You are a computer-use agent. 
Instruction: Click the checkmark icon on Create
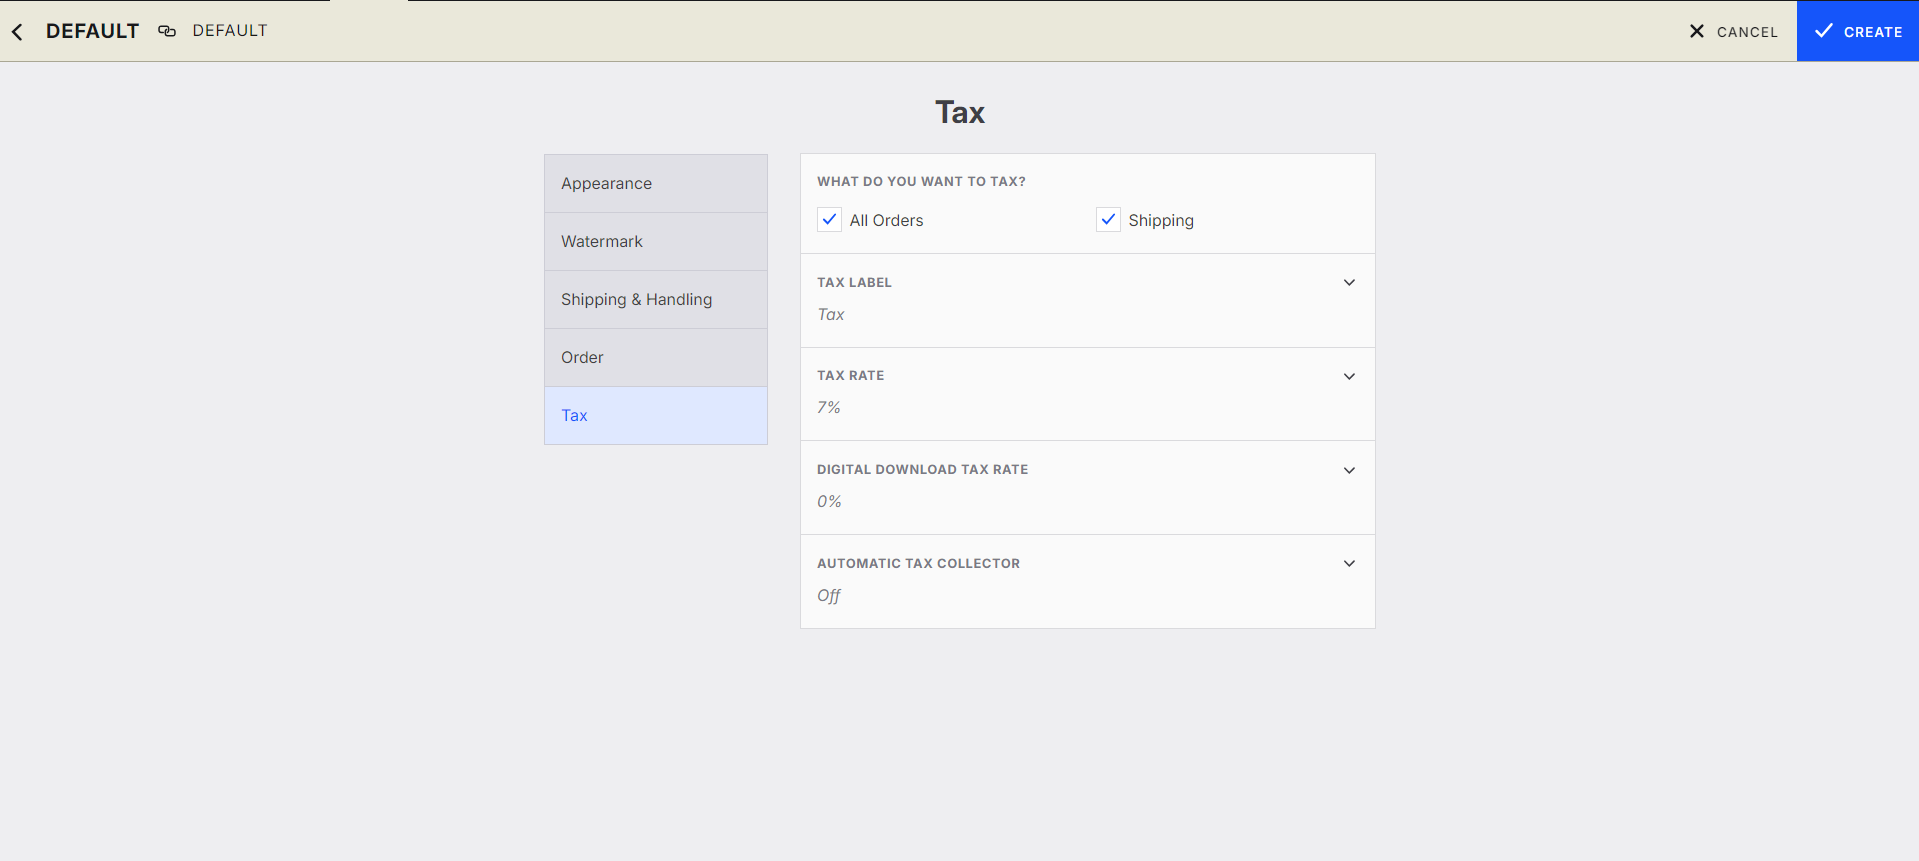tap(1823, 31)
